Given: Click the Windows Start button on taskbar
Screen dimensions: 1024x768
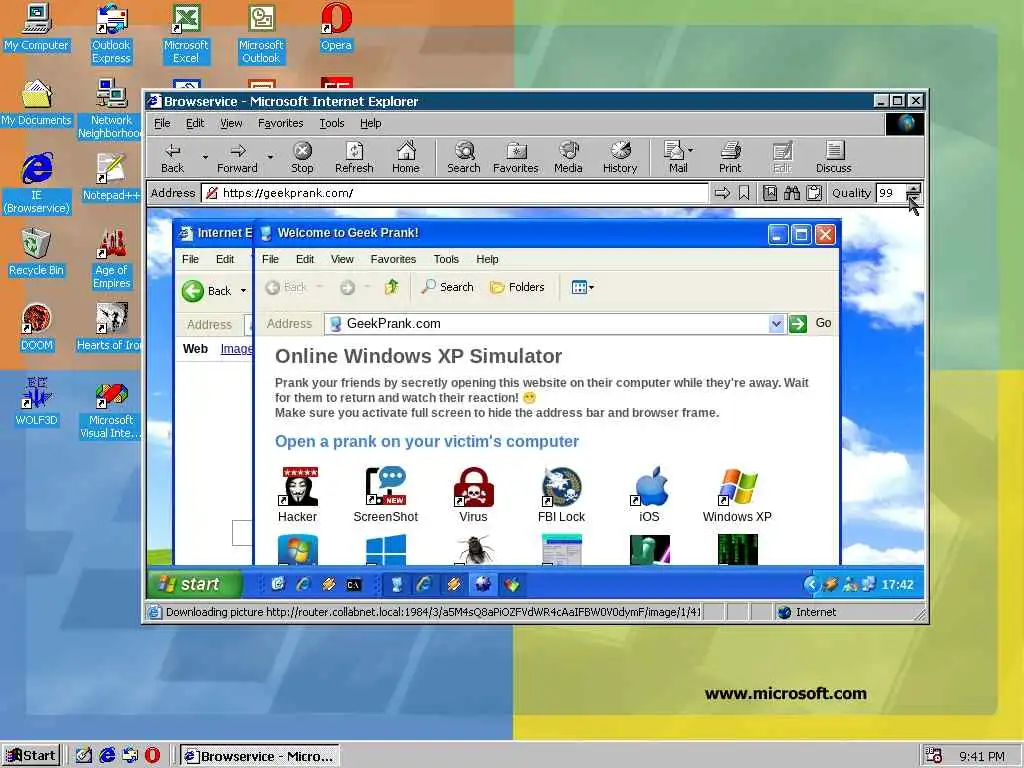Looking at the screenshot, I should pyautogui.click(x=31, y=756).
